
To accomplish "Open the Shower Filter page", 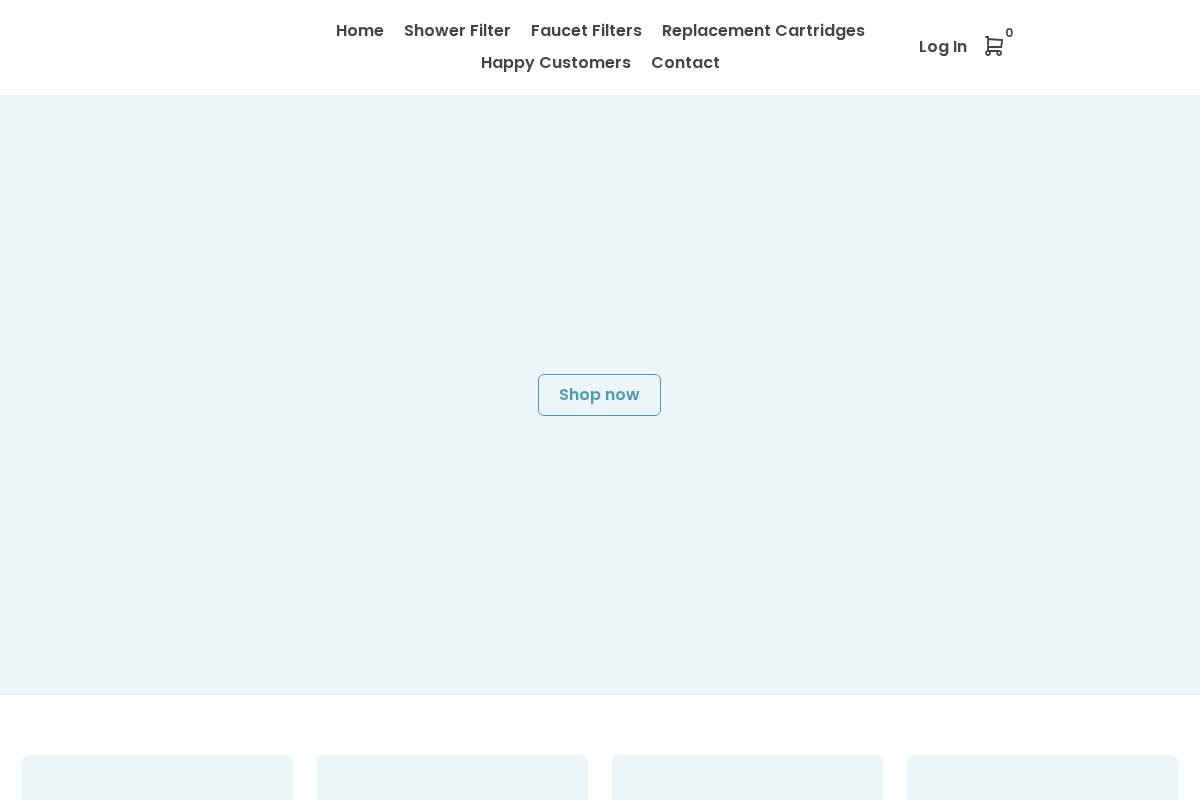I will pyautogui.click(x=457, y=31).
